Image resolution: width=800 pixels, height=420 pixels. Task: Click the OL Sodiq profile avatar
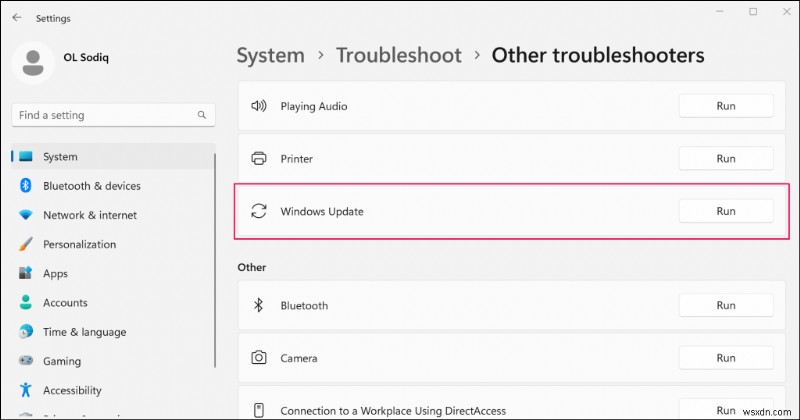33,63
